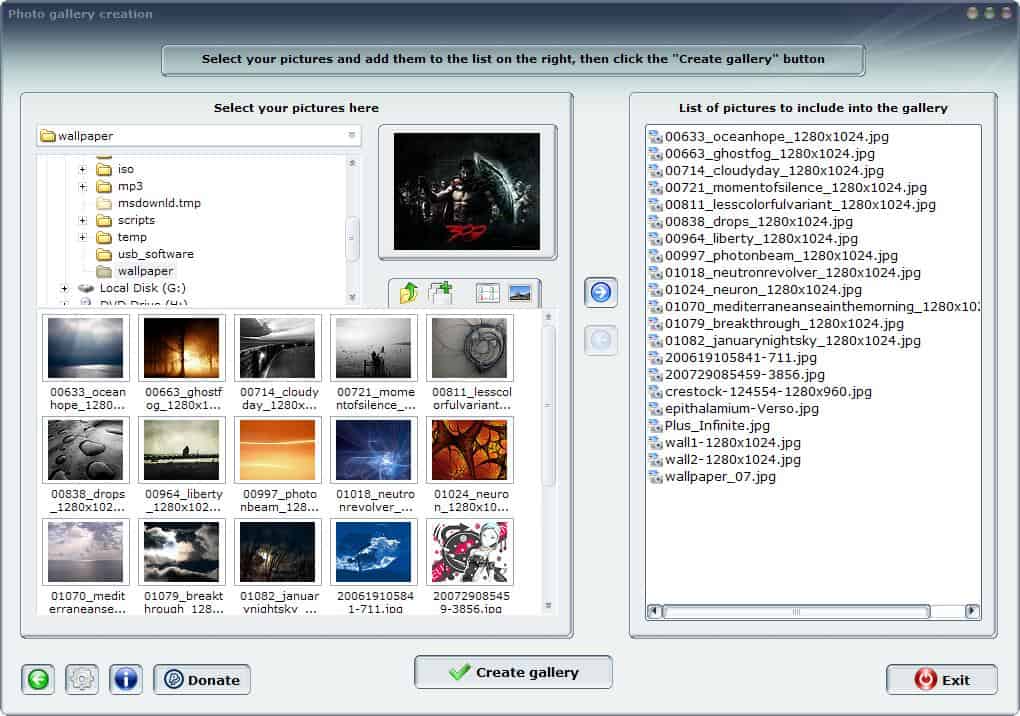Select the 00838_drops thumbnail
Screen dimensions: 1020x716
click(x=86, y=450)
